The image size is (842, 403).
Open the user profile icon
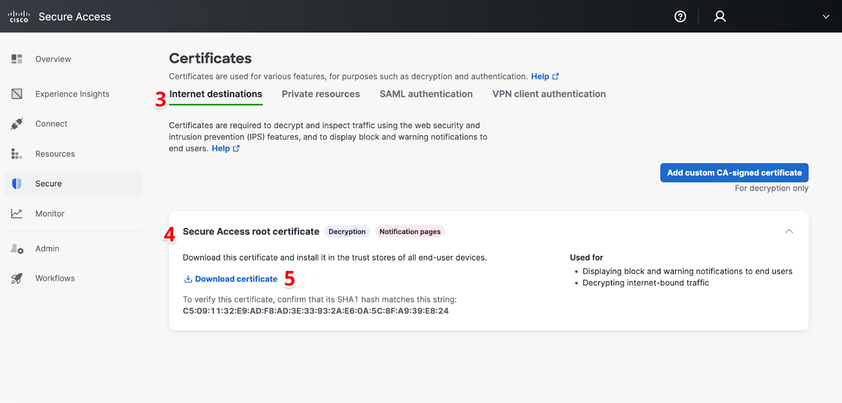(x=720, y=17)
